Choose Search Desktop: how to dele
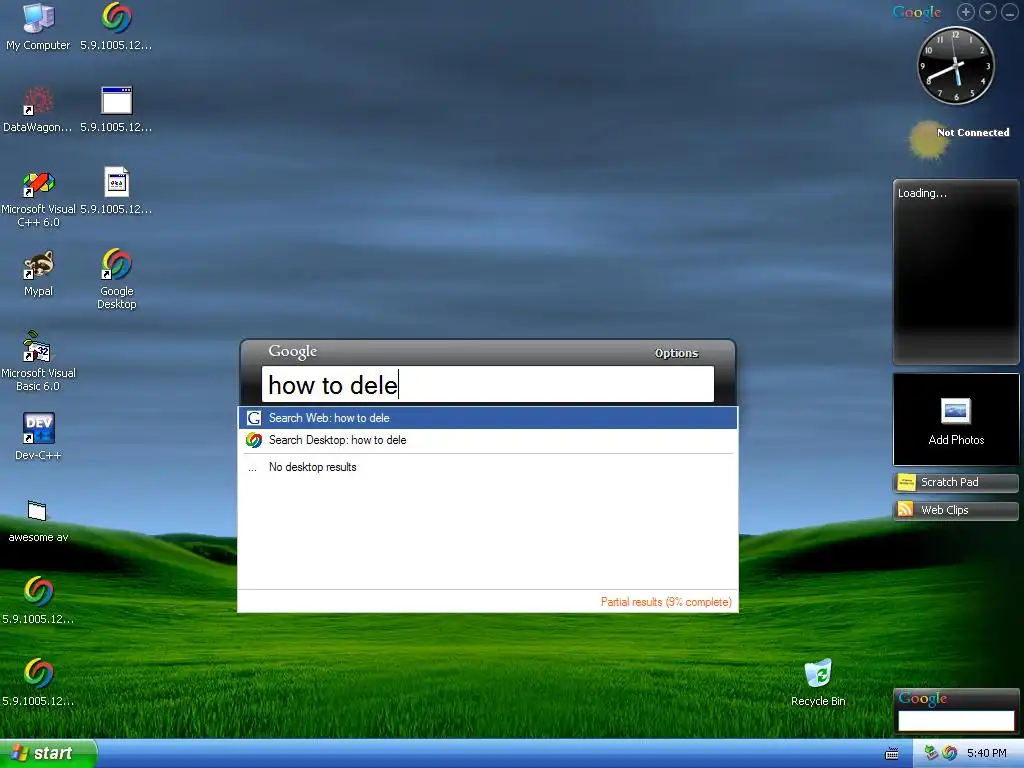This screenshot has width=1024, height=768. coord(488,440)
